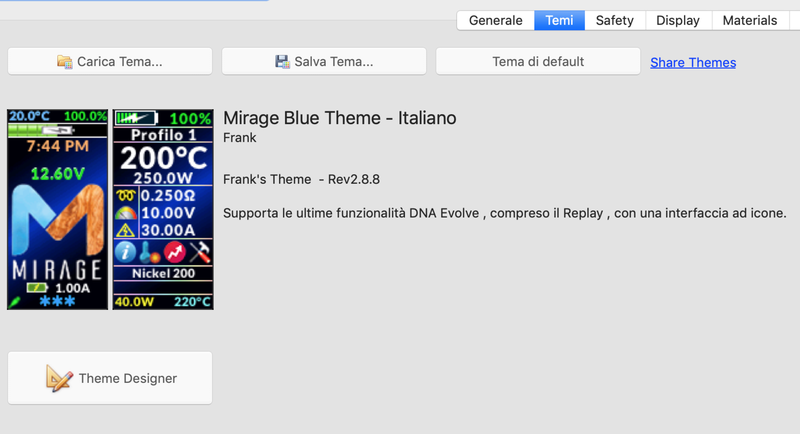The width and height of the screenshot is (800, 434).
Task: Click the folder icon on Carica Tema
Action: coord(65,62)
